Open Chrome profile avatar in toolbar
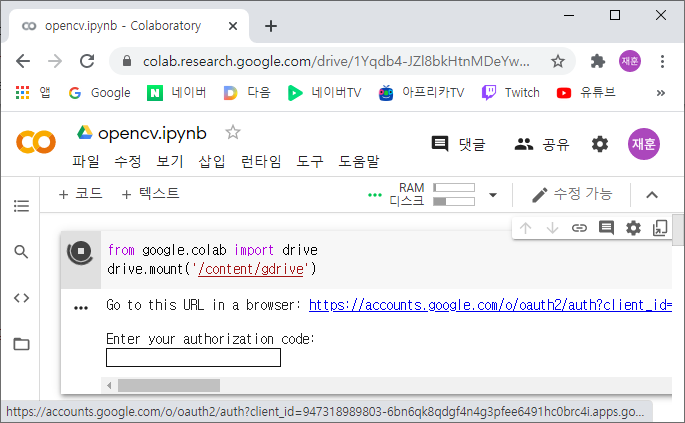The width and height of the screenshot is (685, 423). click(630, 61)
